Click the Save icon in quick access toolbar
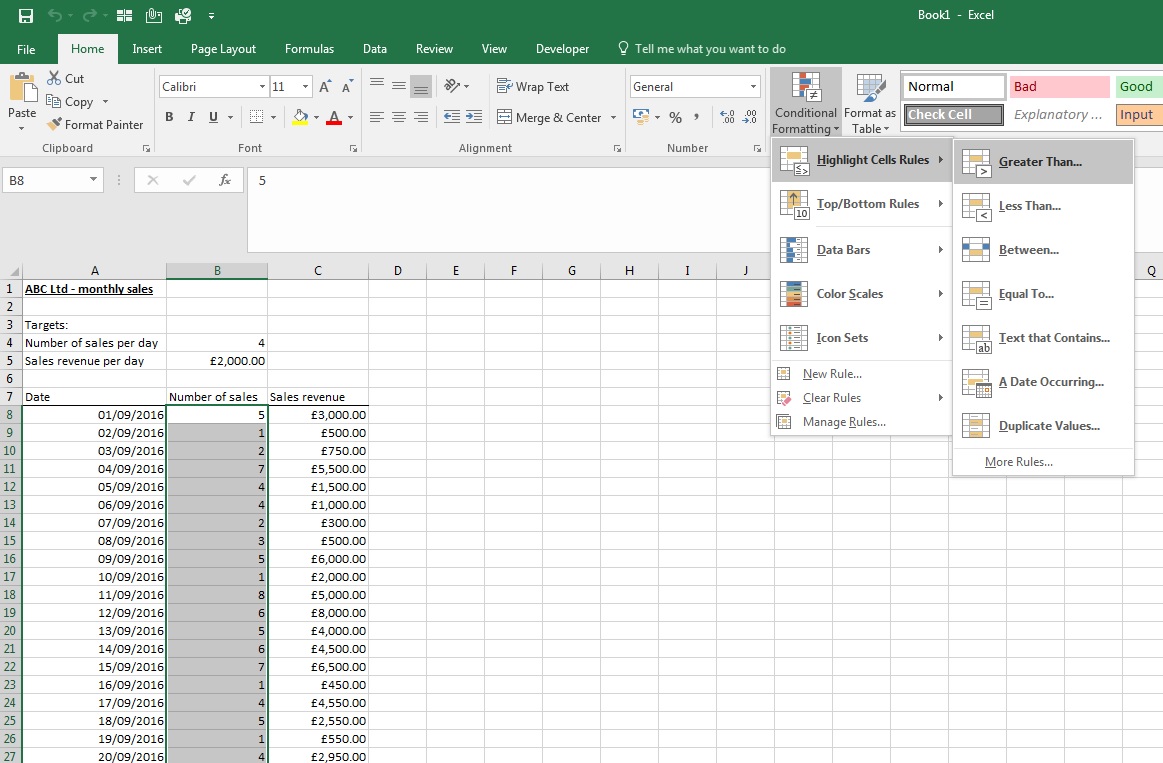Image resolution: width=1163 pixels, height=763 pixels. [x=26, y=16]
